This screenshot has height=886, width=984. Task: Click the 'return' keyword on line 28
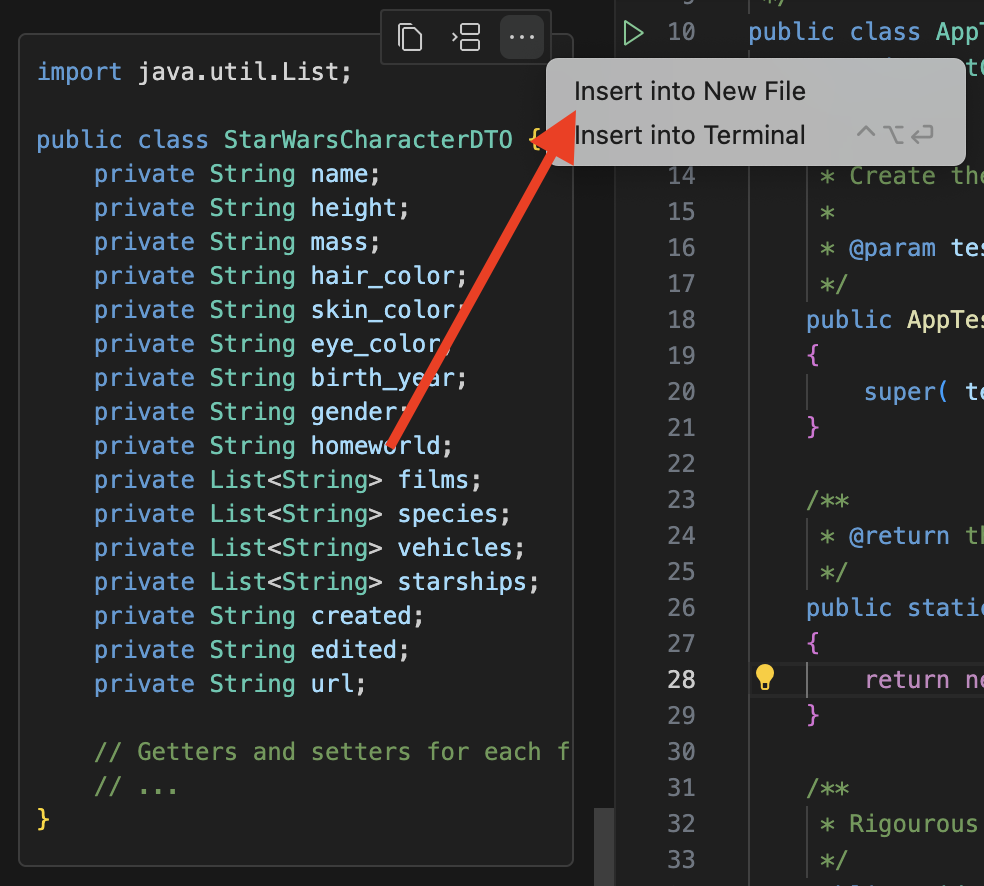coord(907,680)
